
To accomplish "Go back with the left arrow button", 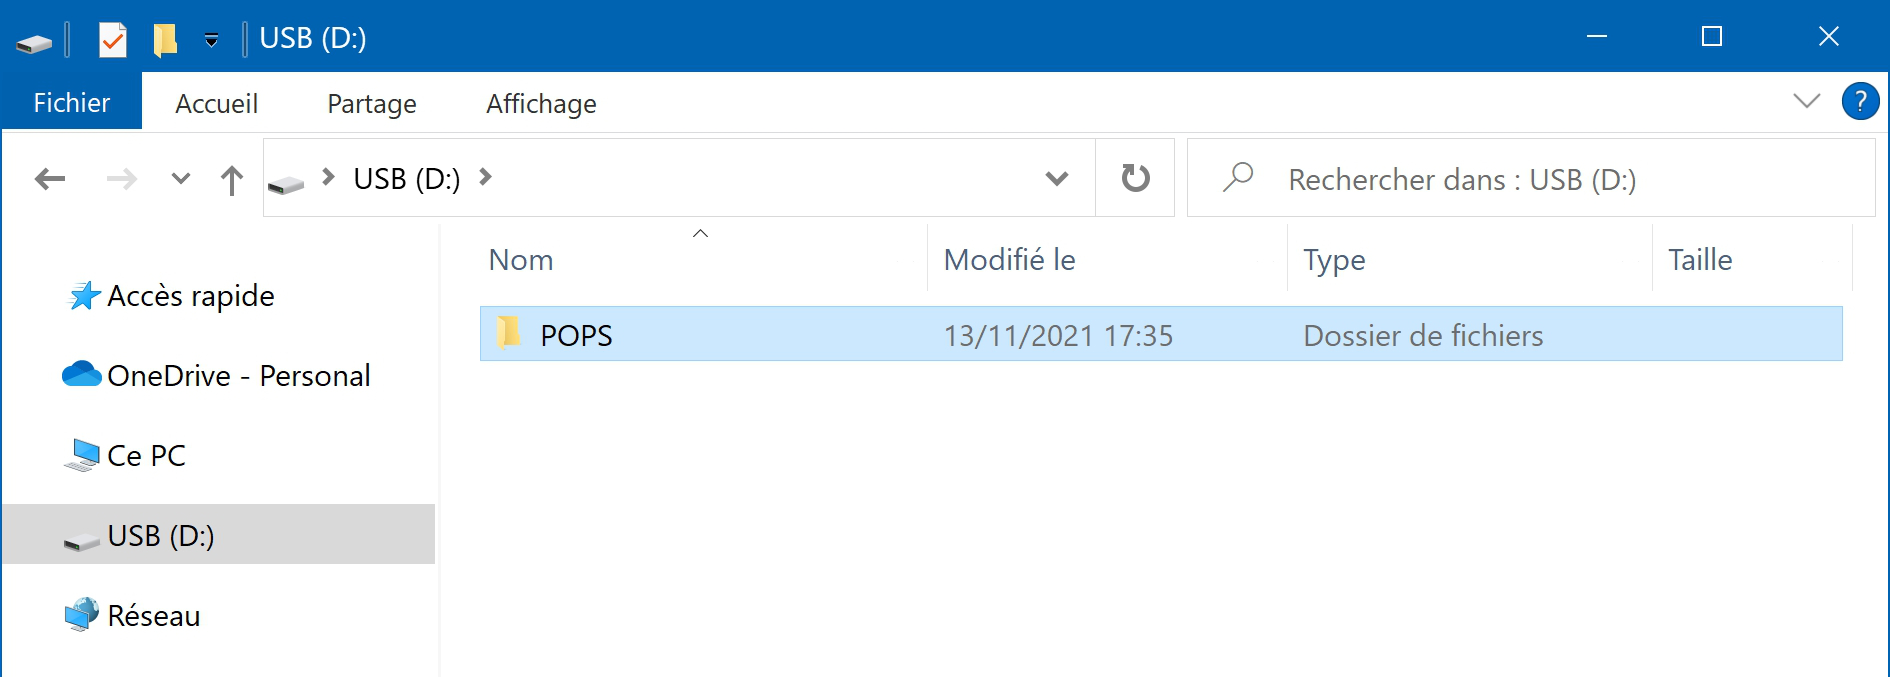I will pyautogui.click(x=50, y=179).
